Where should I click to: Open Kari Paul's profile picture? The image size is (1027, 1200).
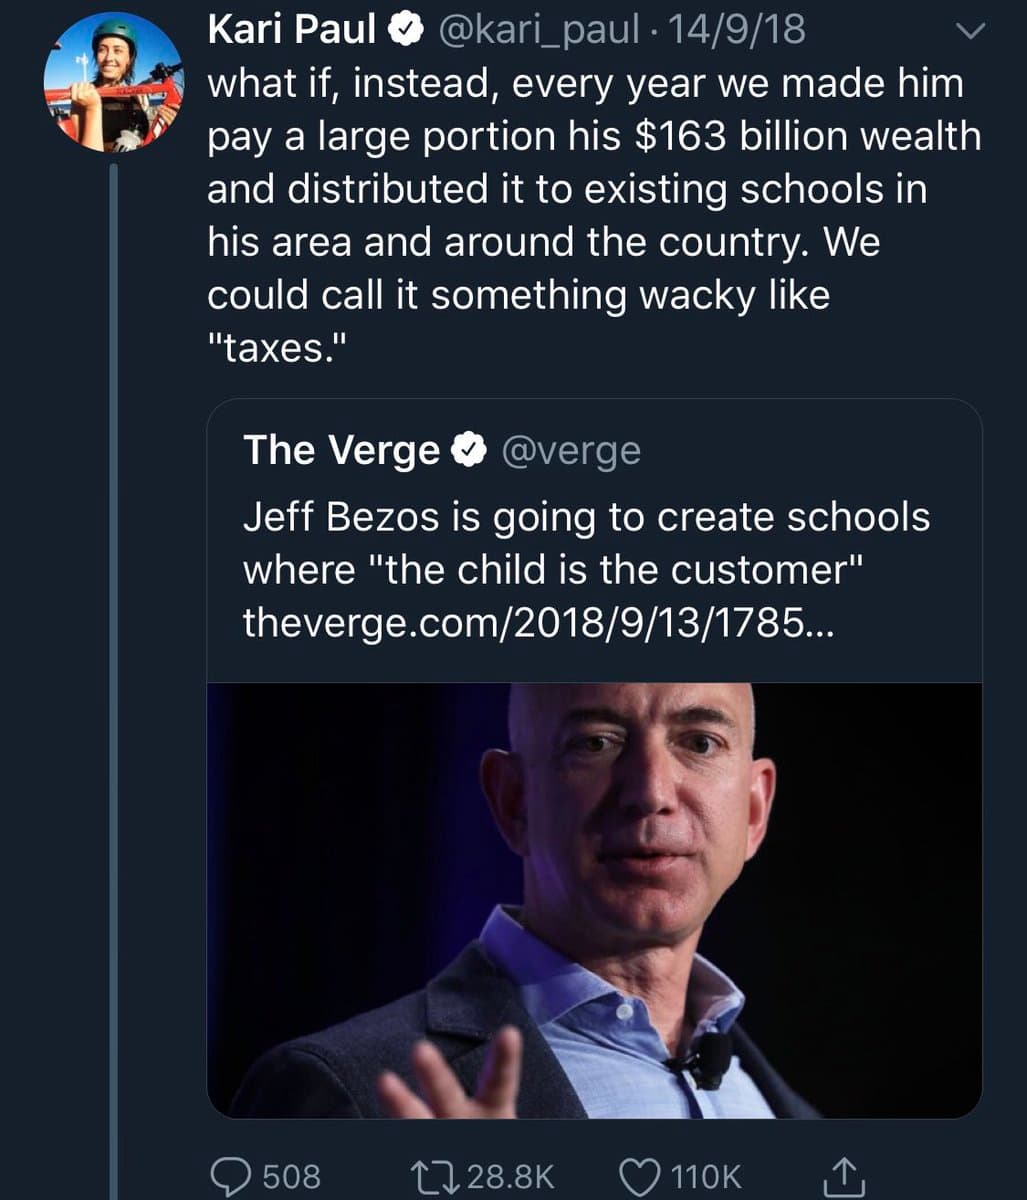112,84
